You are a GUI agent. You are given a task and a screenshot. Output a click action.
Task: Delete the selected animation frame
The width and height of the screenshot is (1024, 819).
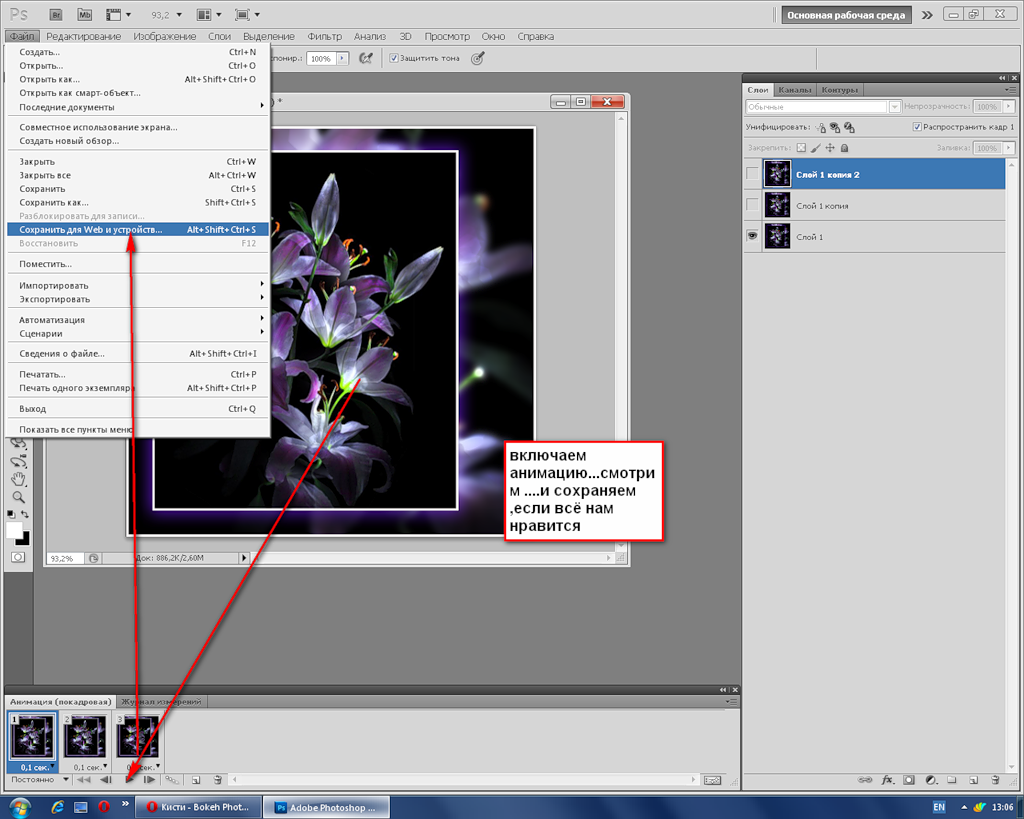[217, 779]
